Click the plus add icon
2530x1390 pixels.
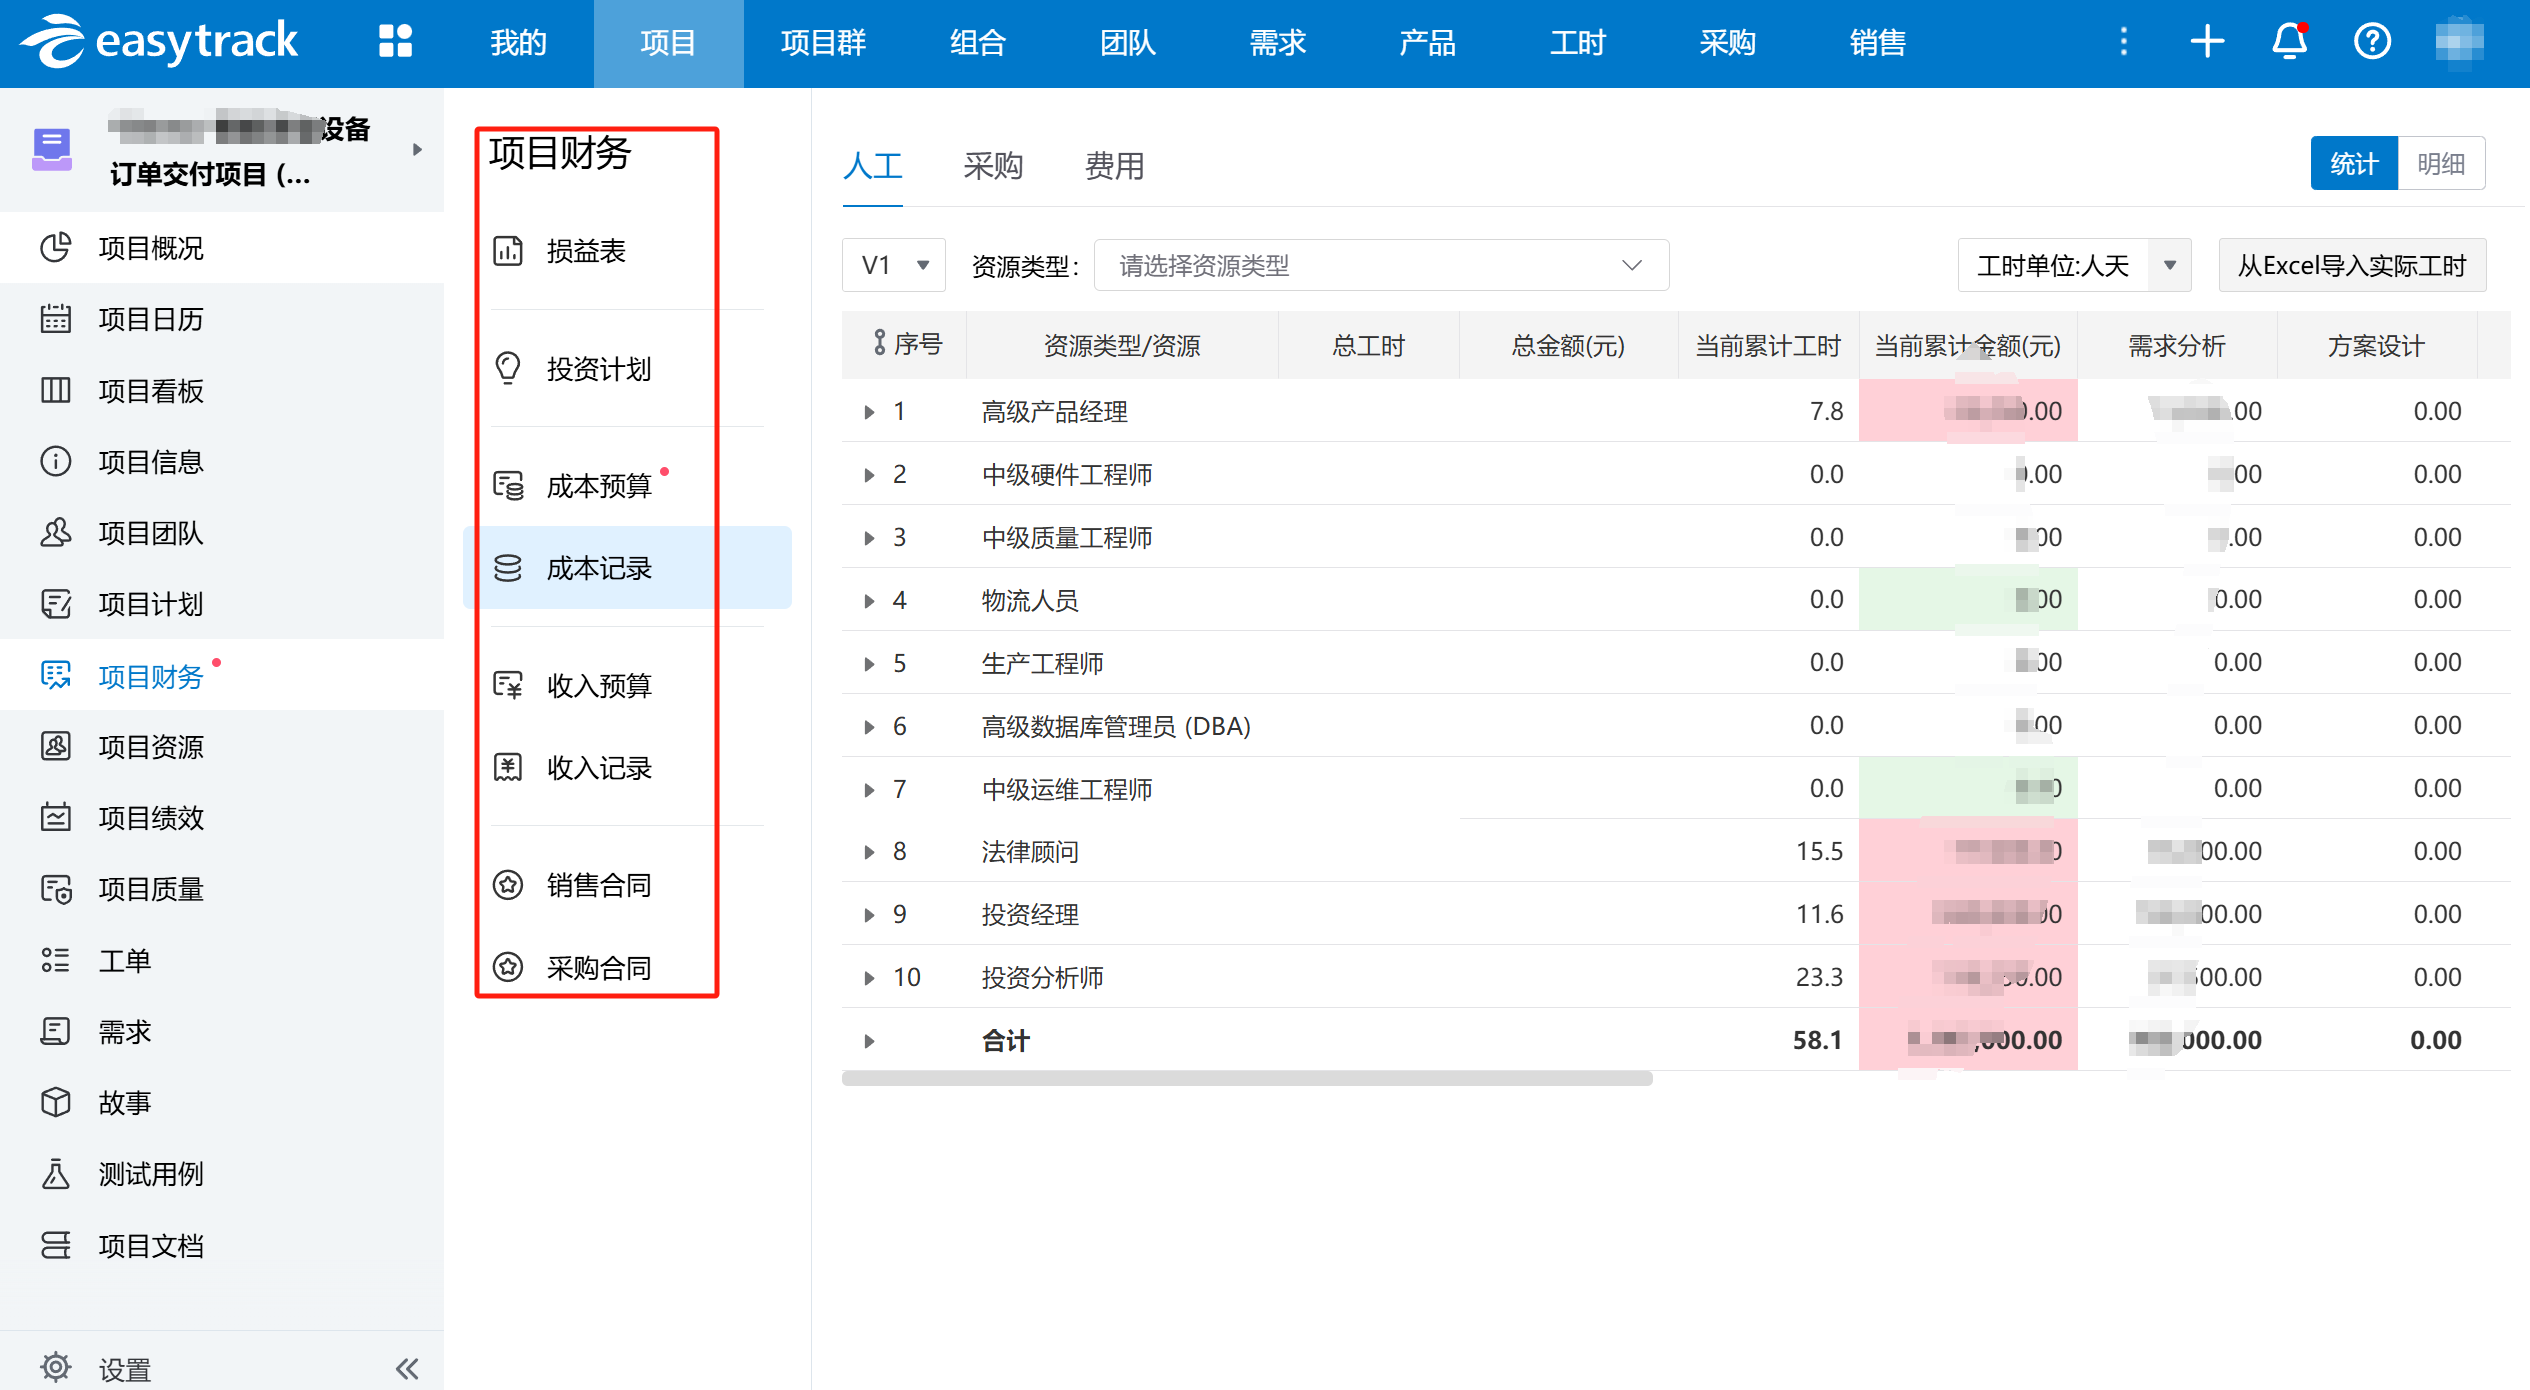tap(2207, 42)
